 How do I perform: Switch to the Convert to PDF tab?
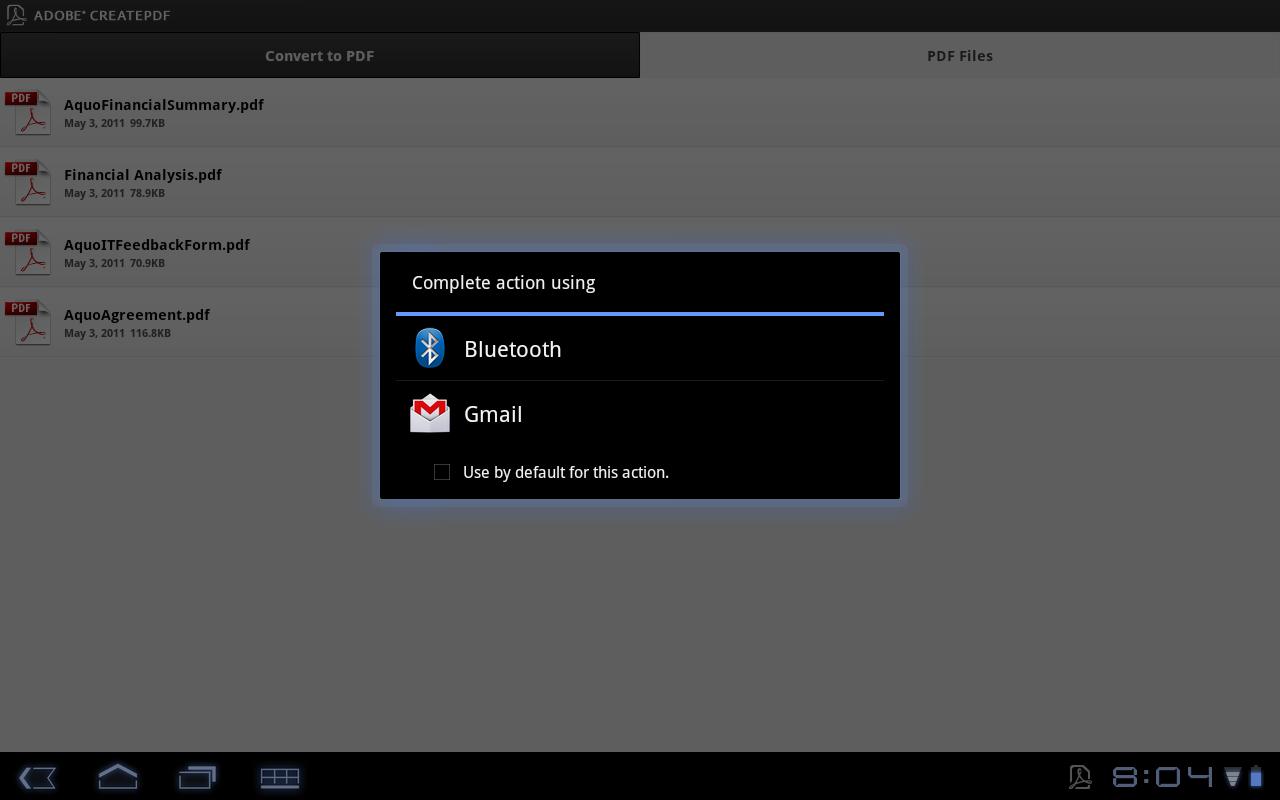320,55
